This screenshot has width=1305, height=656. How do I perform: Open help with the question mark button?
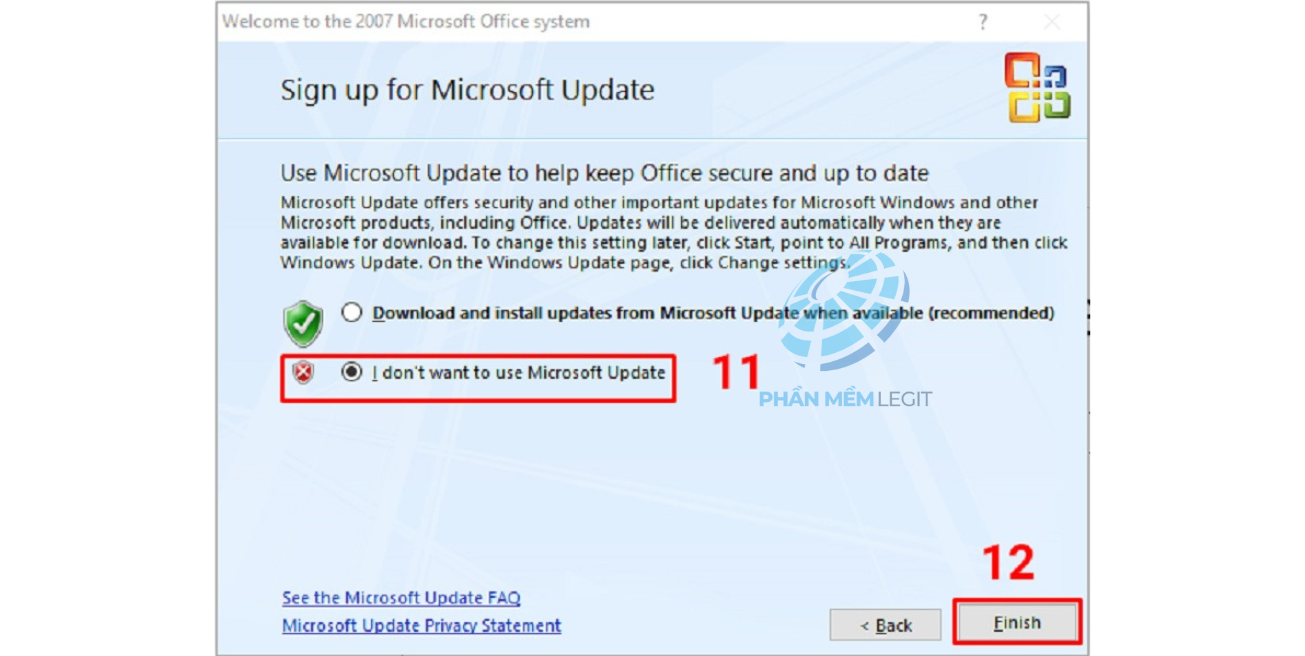click(983, 21)
